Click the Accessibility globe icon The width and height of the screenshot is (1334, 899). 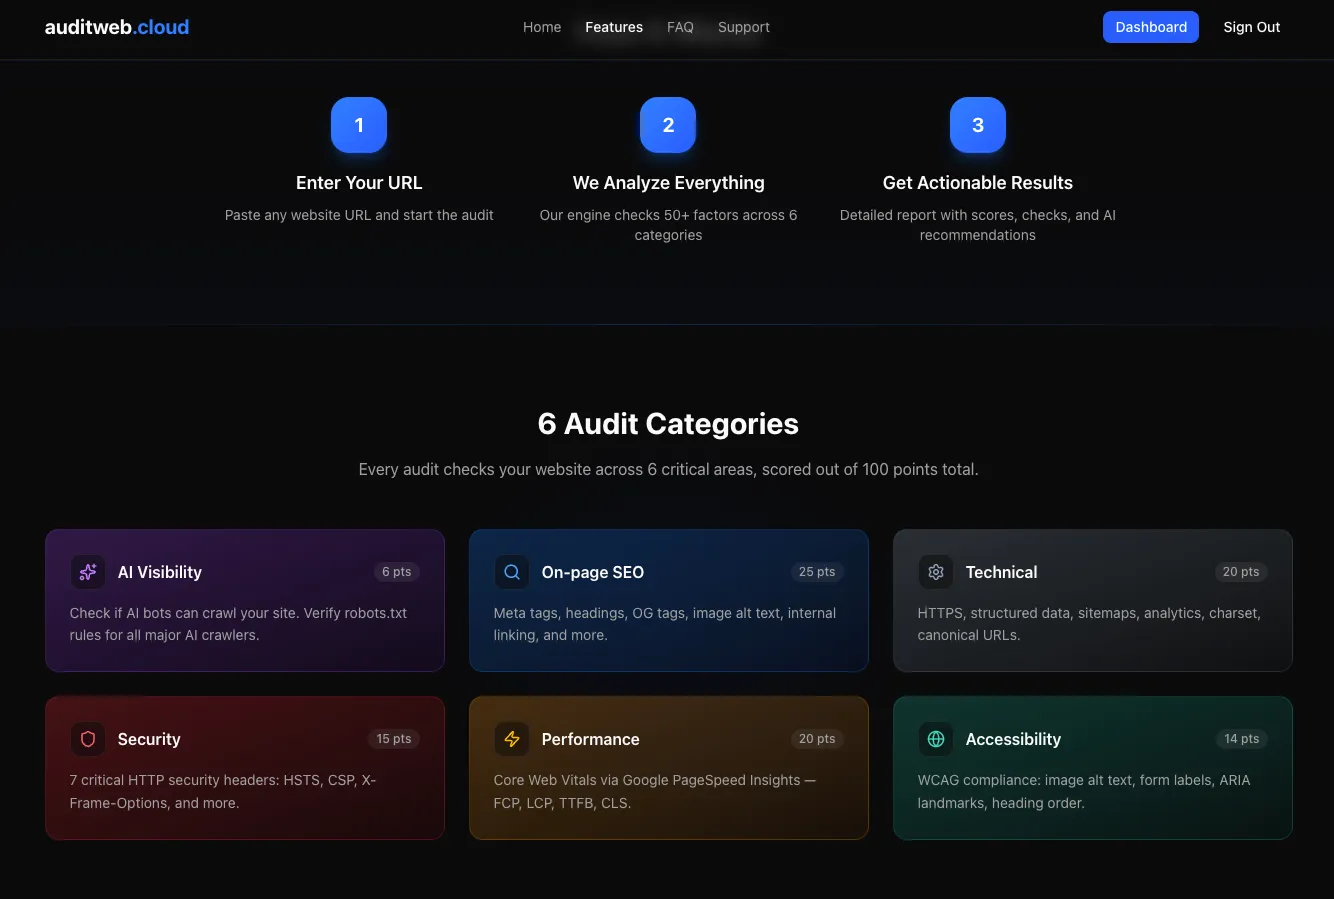point(936,739)
